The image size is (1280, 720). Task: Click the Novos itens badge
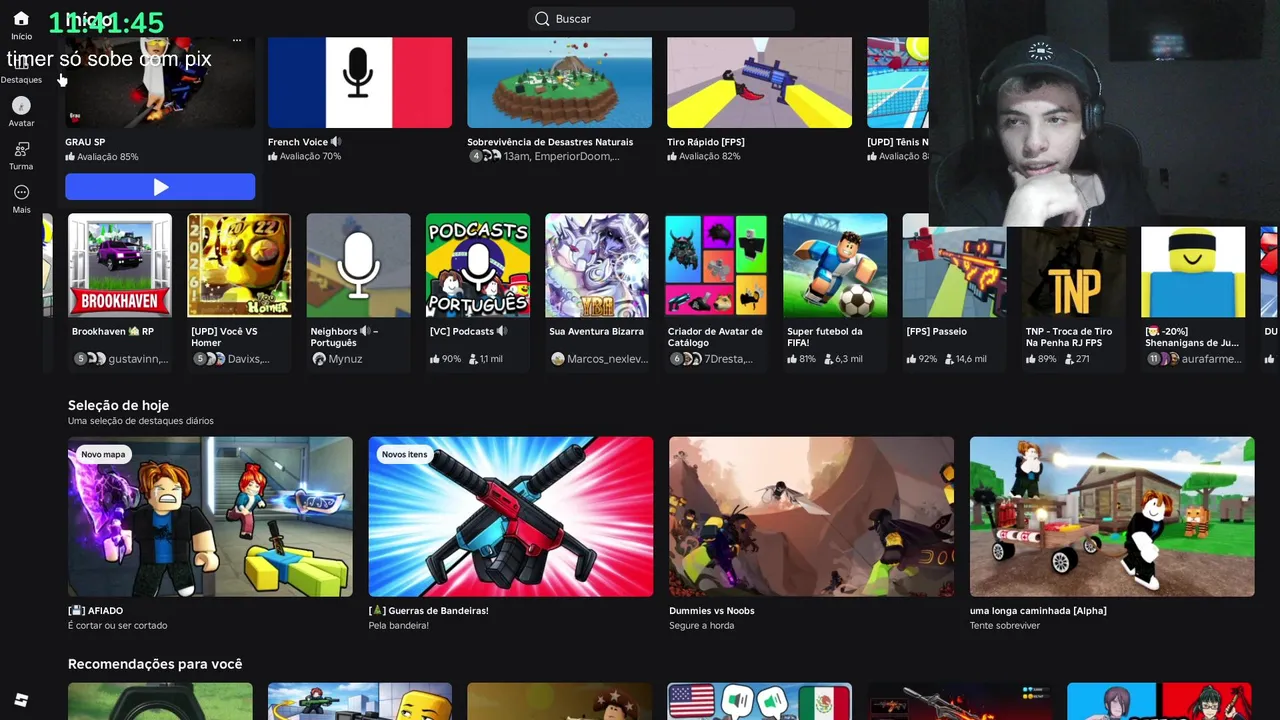404,454
